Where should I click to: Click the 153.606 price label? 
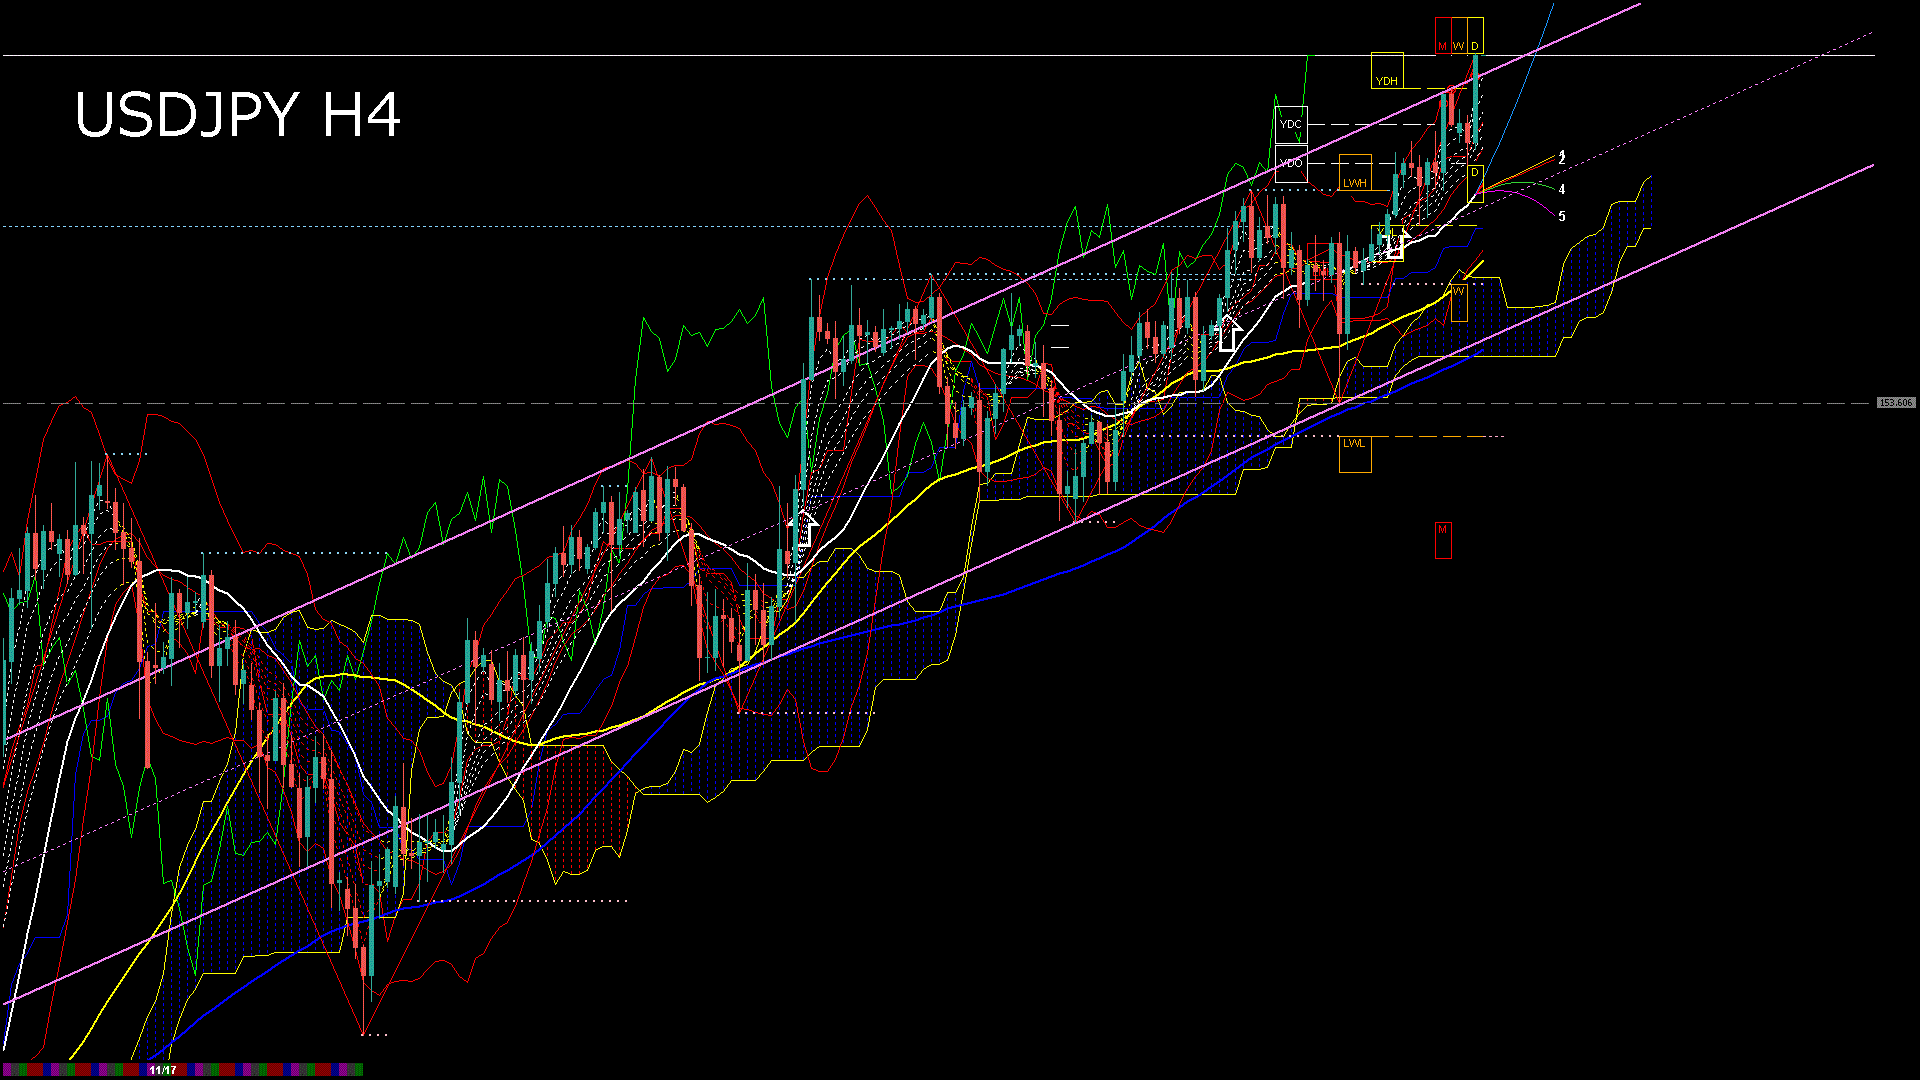tap(1895, 403)
